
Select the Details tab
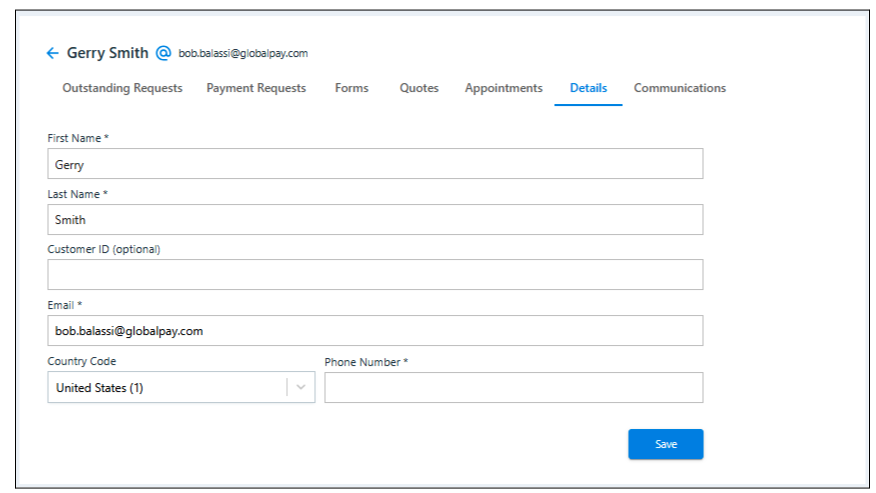pos(588,88)
